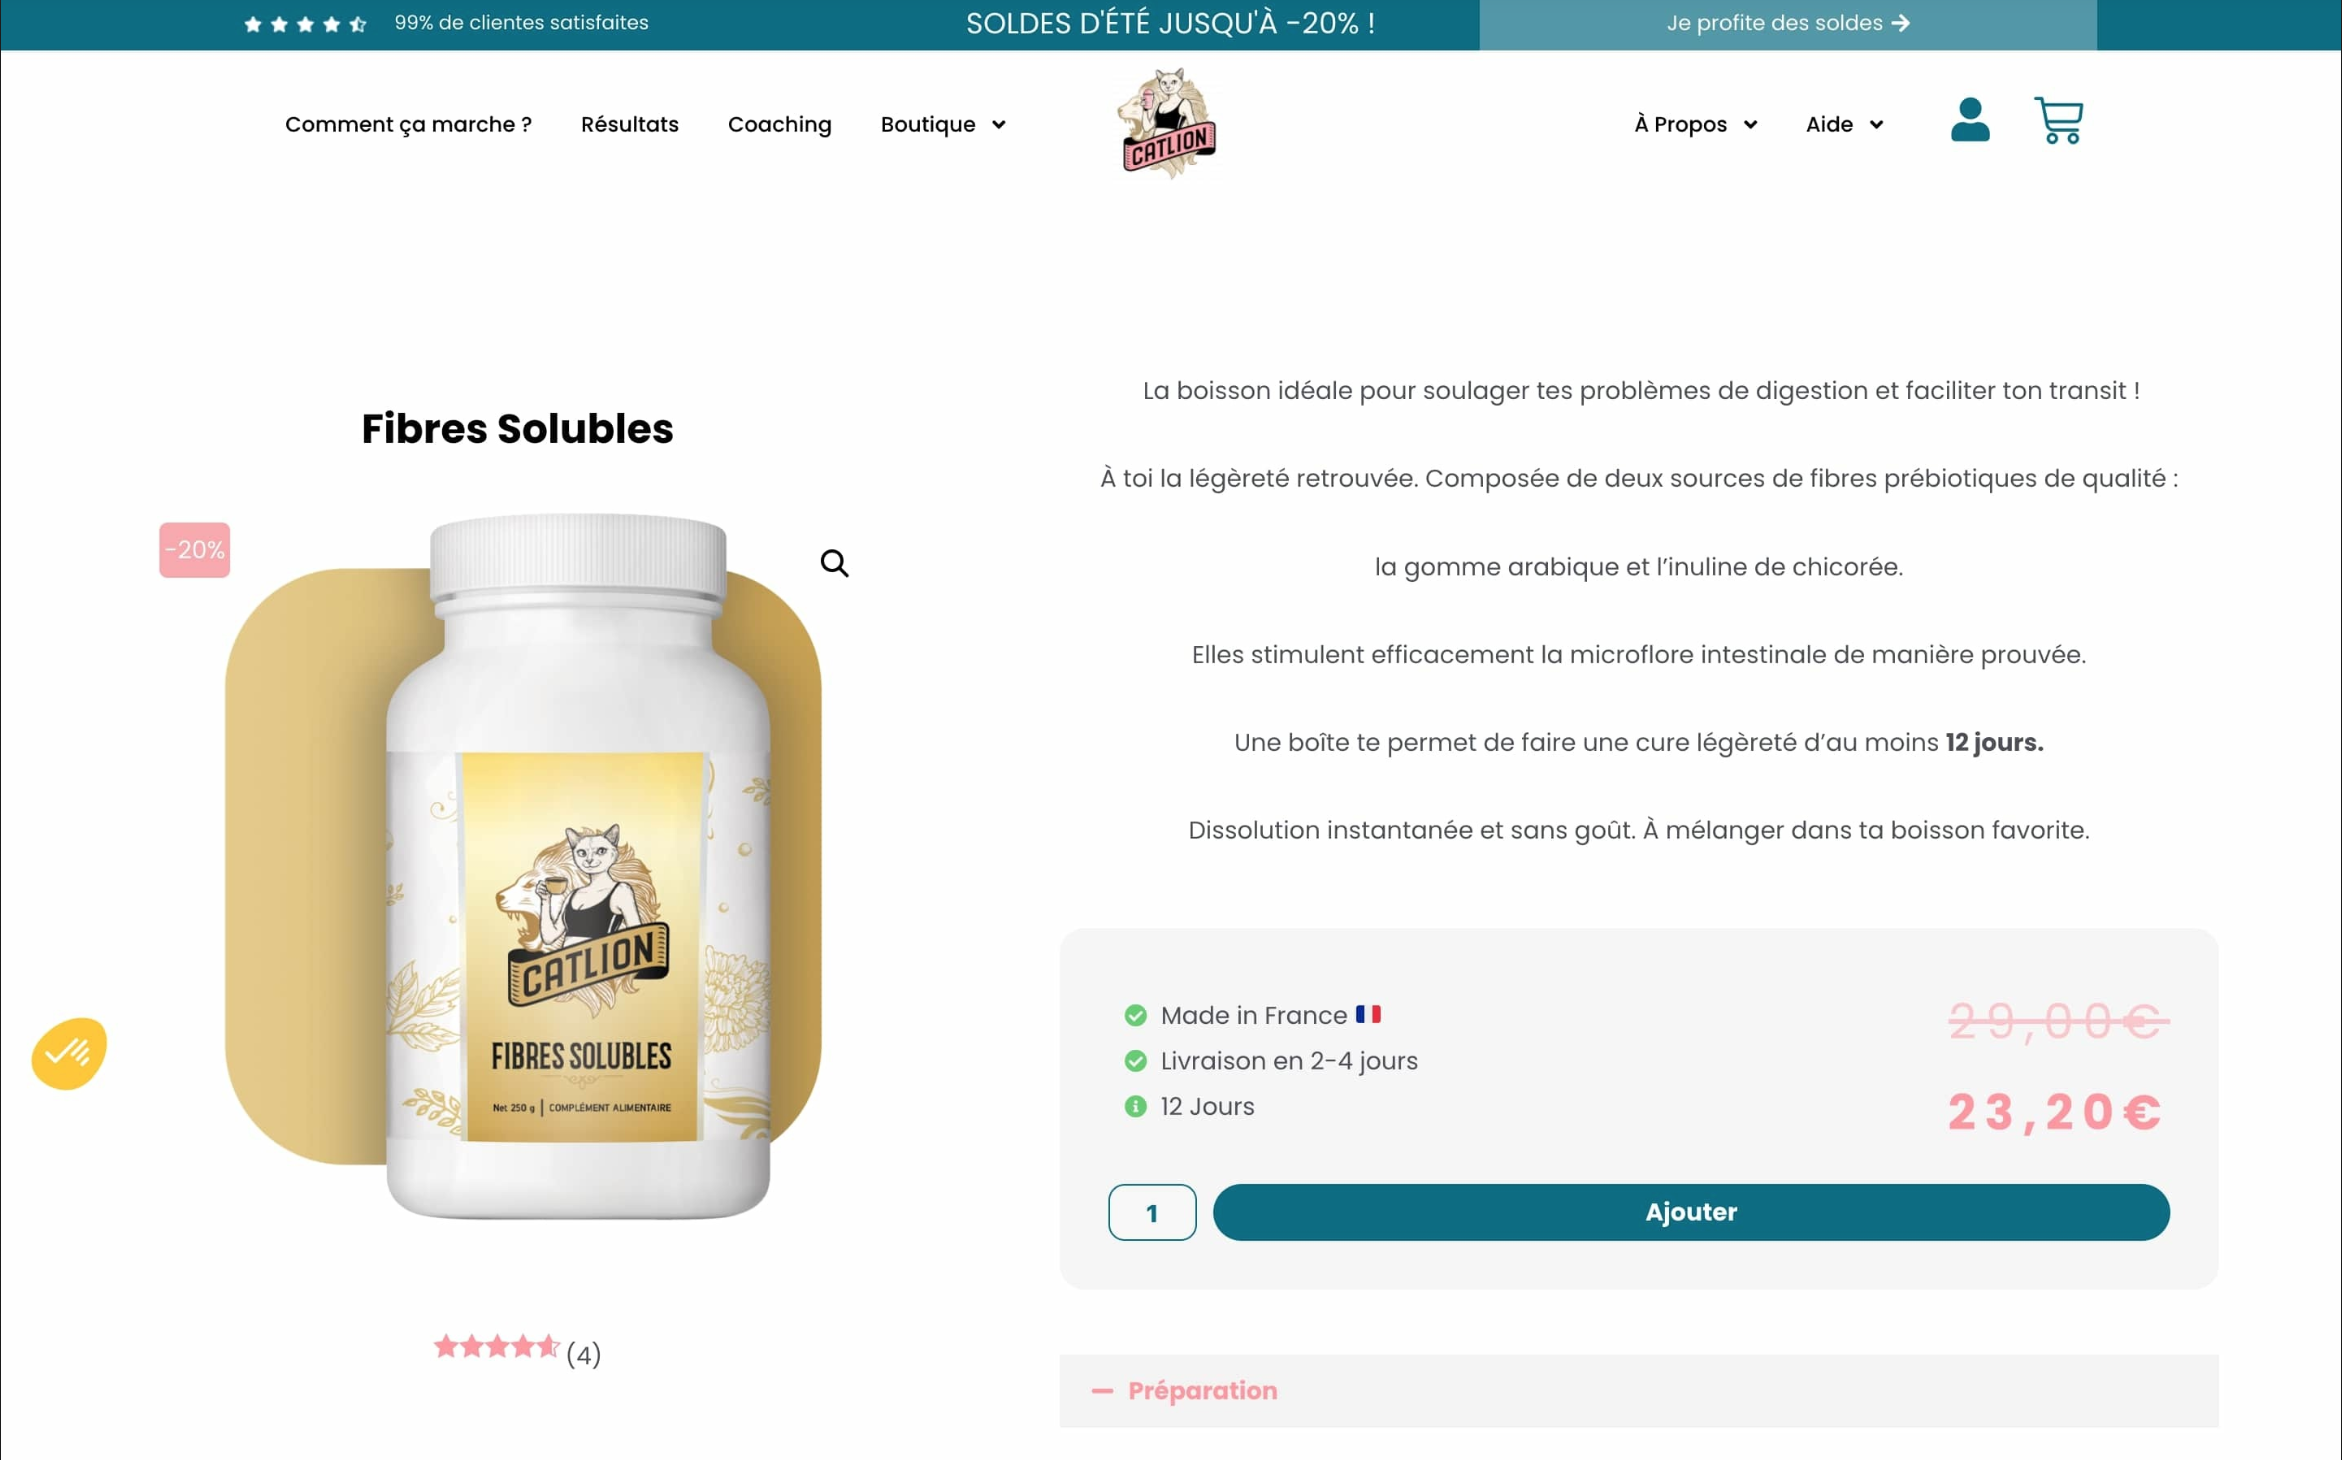The image size is (2342, 1460).
Task: Open the Aide dropdown menu
Action: coord(1844,124)
